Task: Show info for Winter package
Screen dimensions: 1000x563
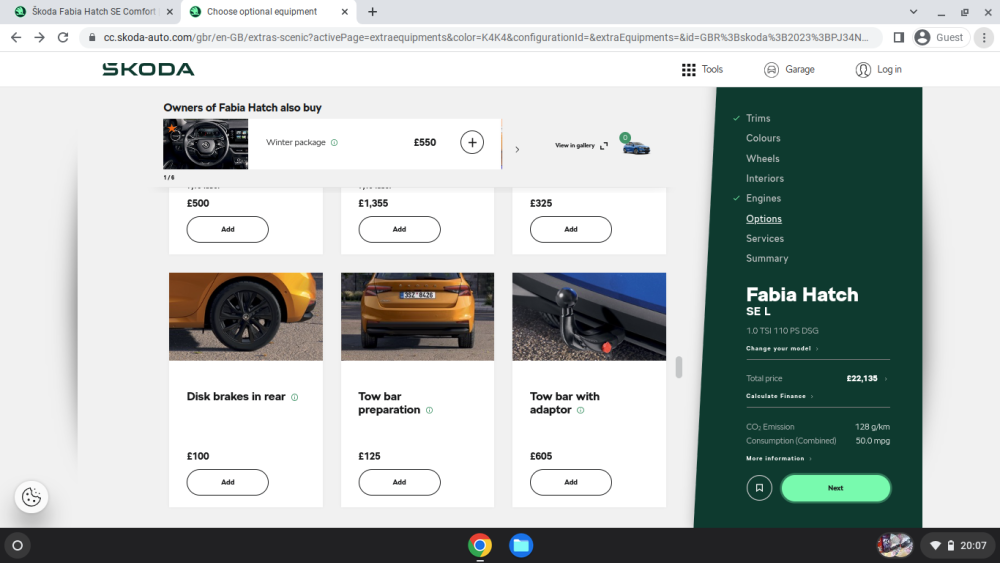Action: pos(334,143)
